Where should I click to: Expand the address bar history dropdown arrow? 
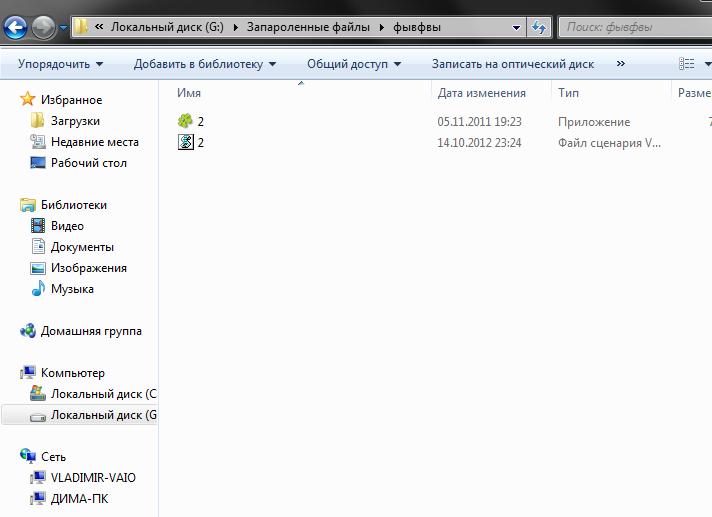(516, 27)
